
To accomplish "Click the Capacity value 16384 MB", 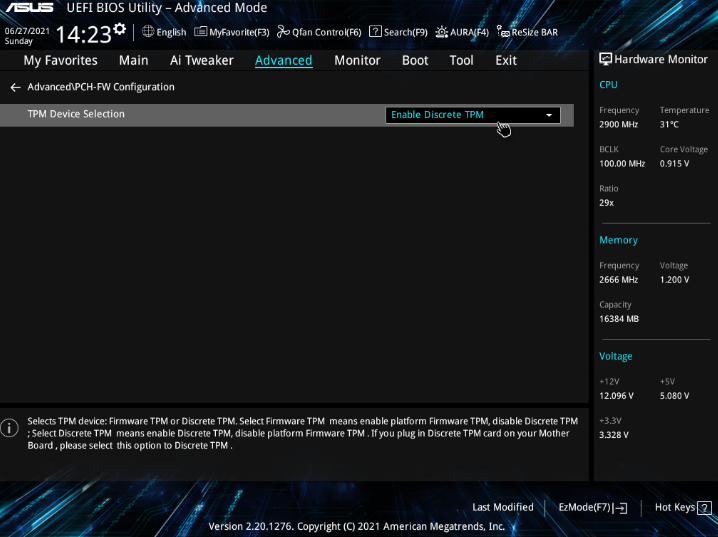I will (x=619, y=319).
